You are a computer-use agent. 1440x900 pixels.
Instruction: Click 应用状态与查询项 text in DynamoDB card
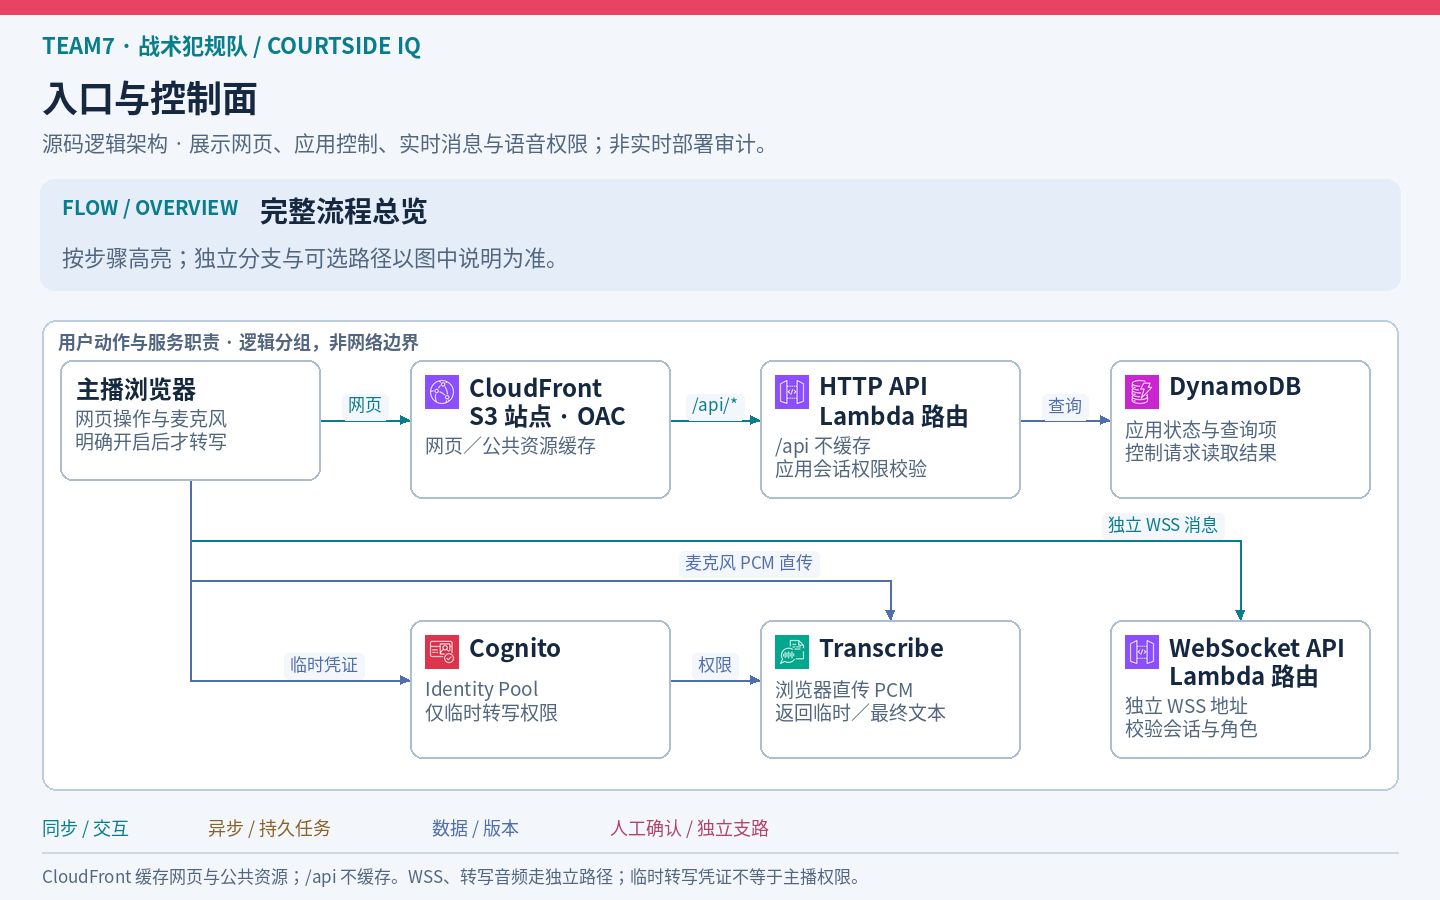click(1201, 429)
